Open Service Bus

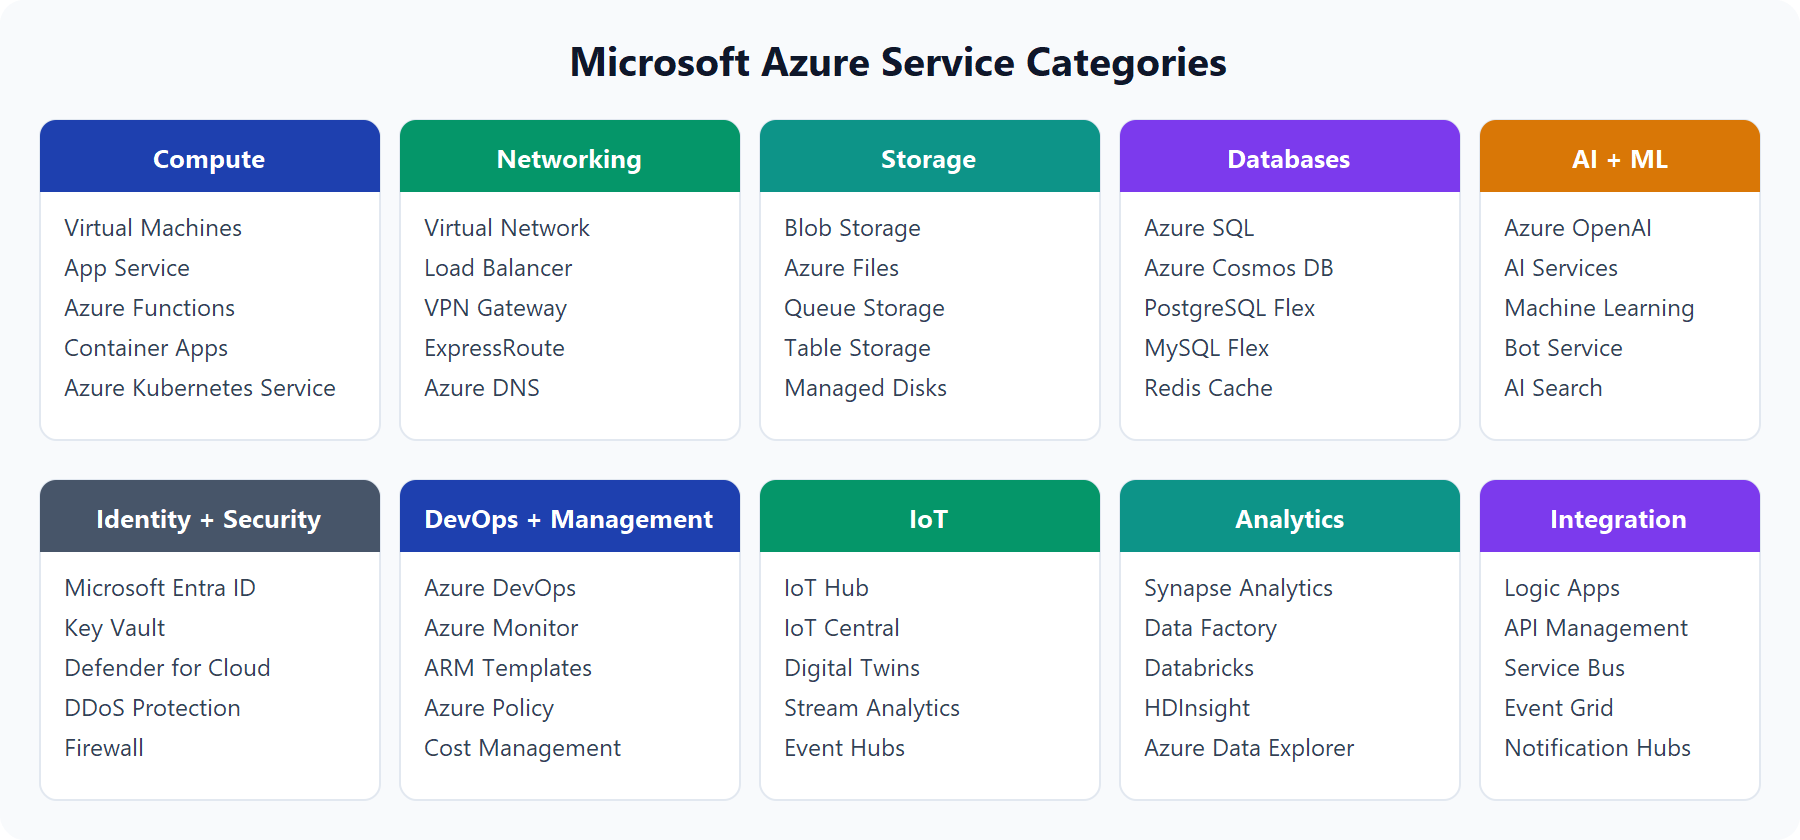1564,668
